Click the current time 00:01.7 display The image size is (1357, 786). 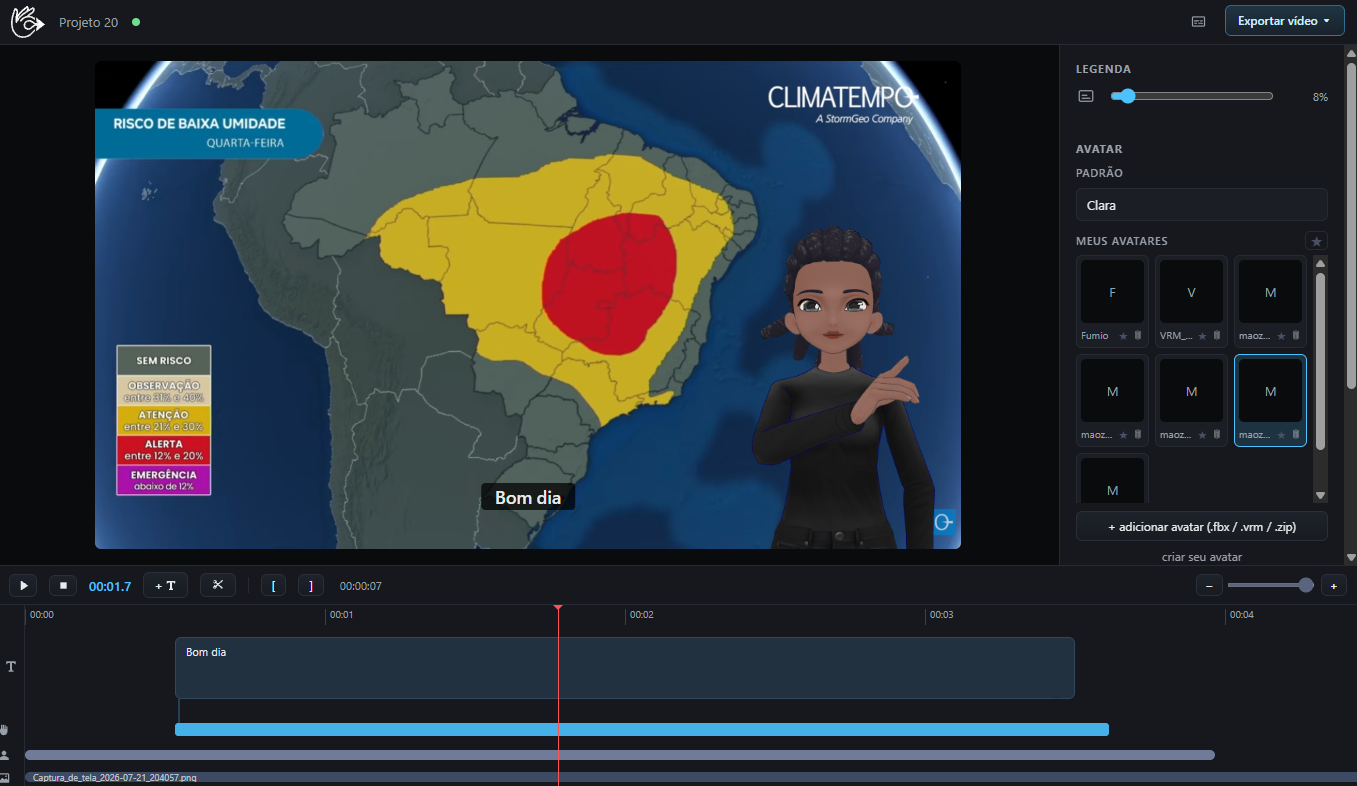coord(110,586)
